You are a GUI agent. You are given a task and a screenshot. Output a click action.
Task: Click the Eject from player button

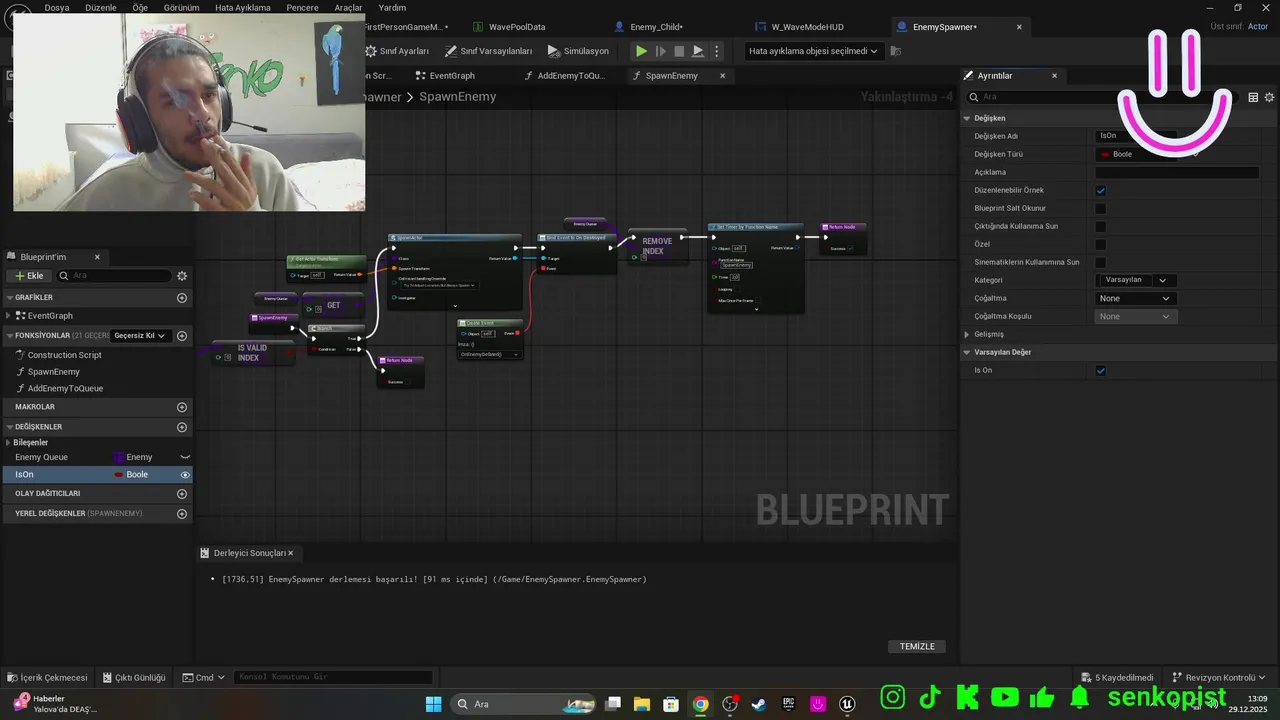[x=698, y=51]
